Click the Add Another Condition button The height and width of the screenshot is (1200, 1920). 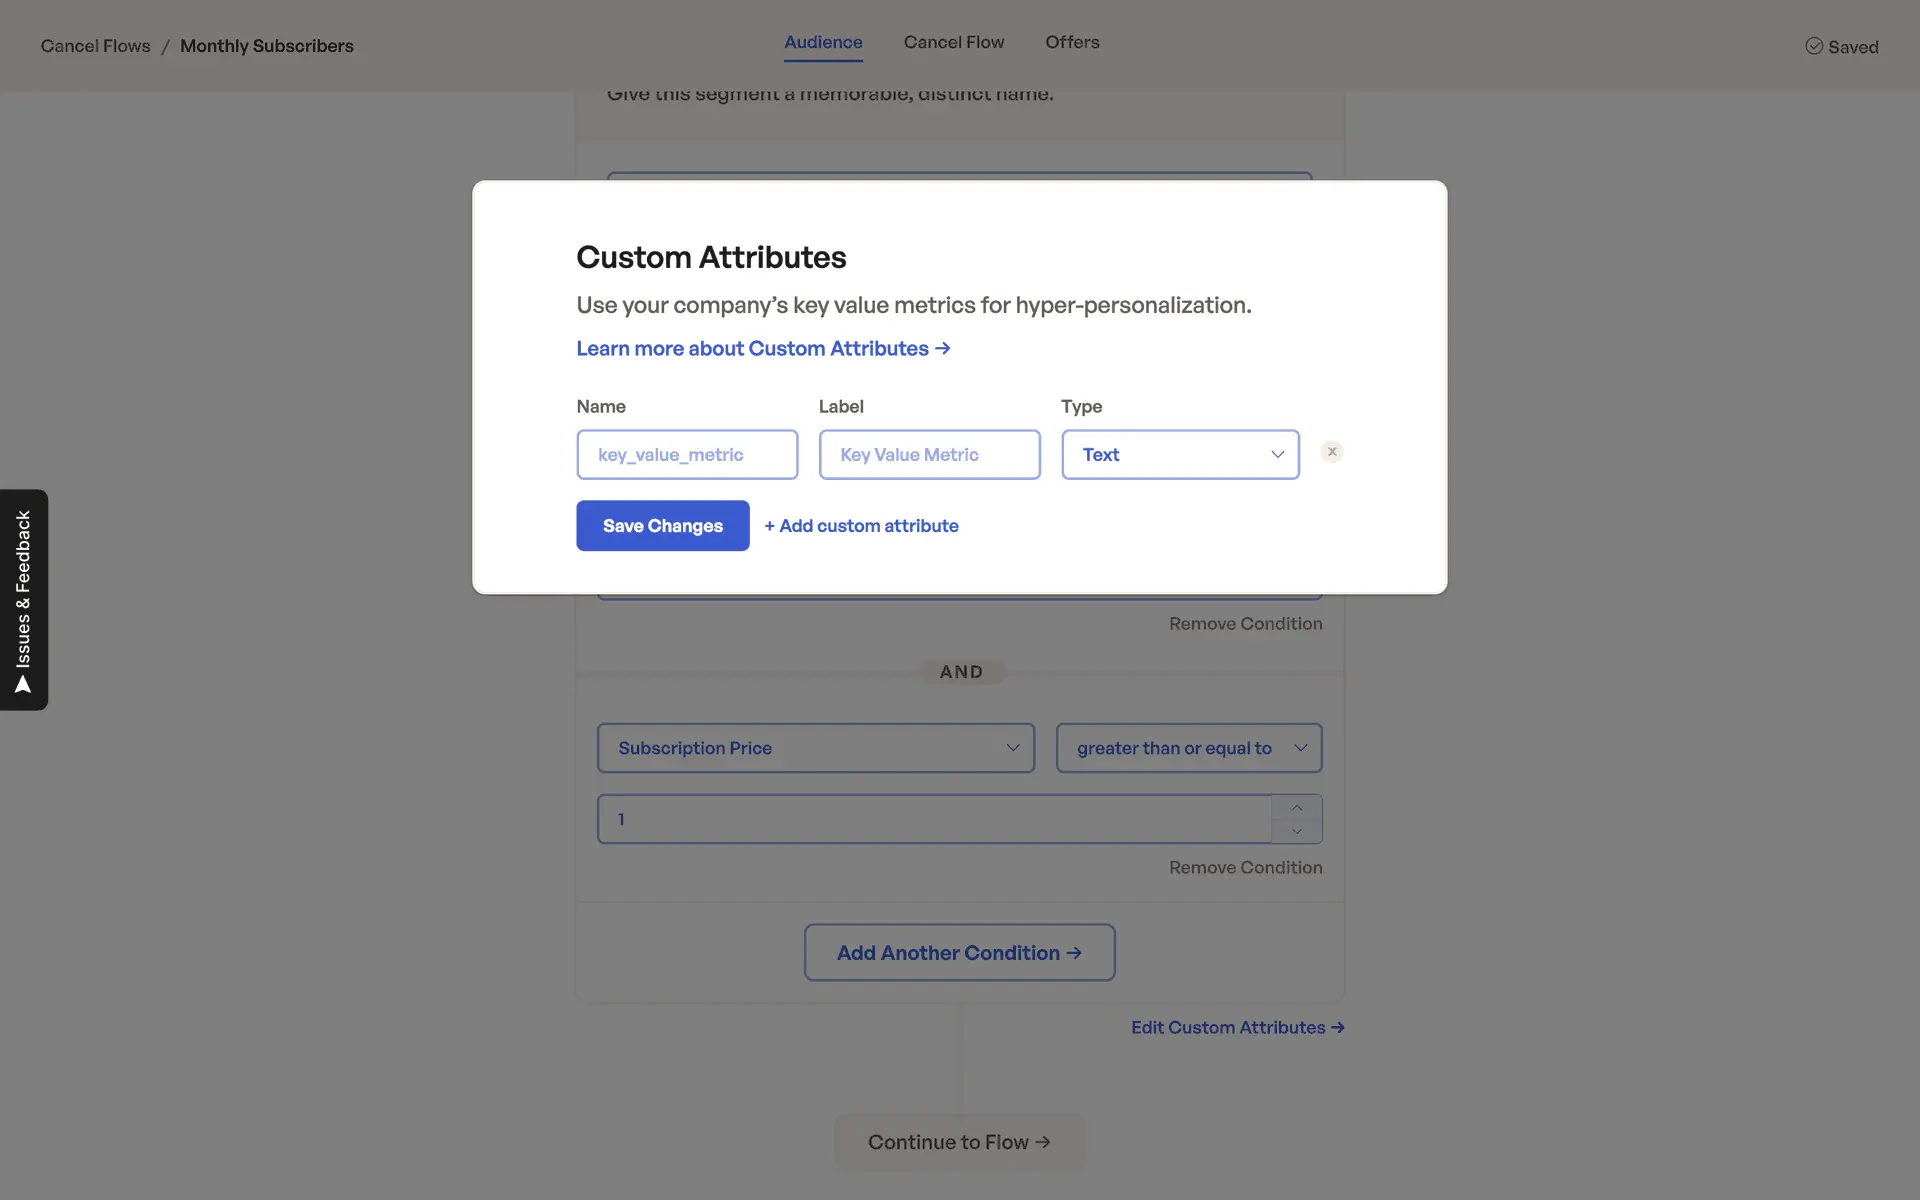coord(959,953)
